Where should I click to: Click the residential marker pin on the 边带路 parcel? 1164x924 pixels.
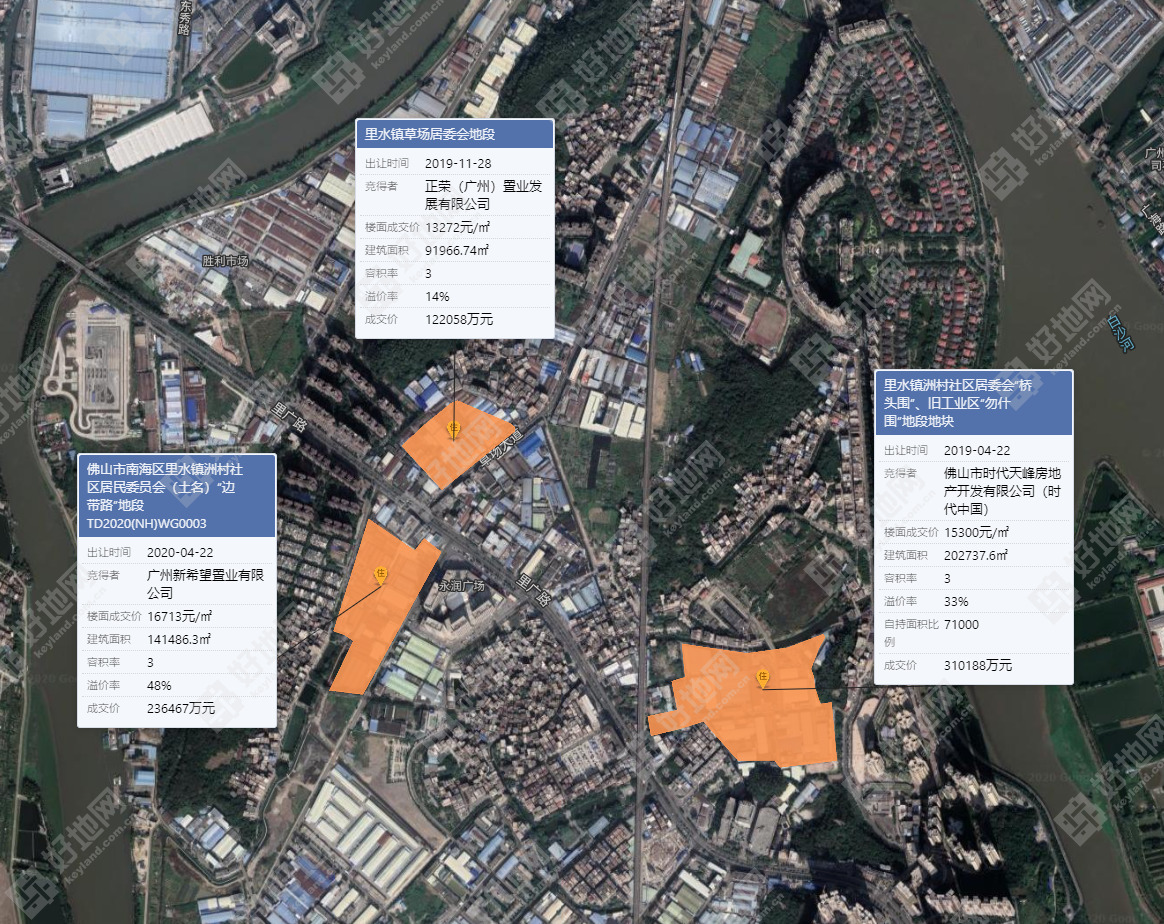click(380, 575)
